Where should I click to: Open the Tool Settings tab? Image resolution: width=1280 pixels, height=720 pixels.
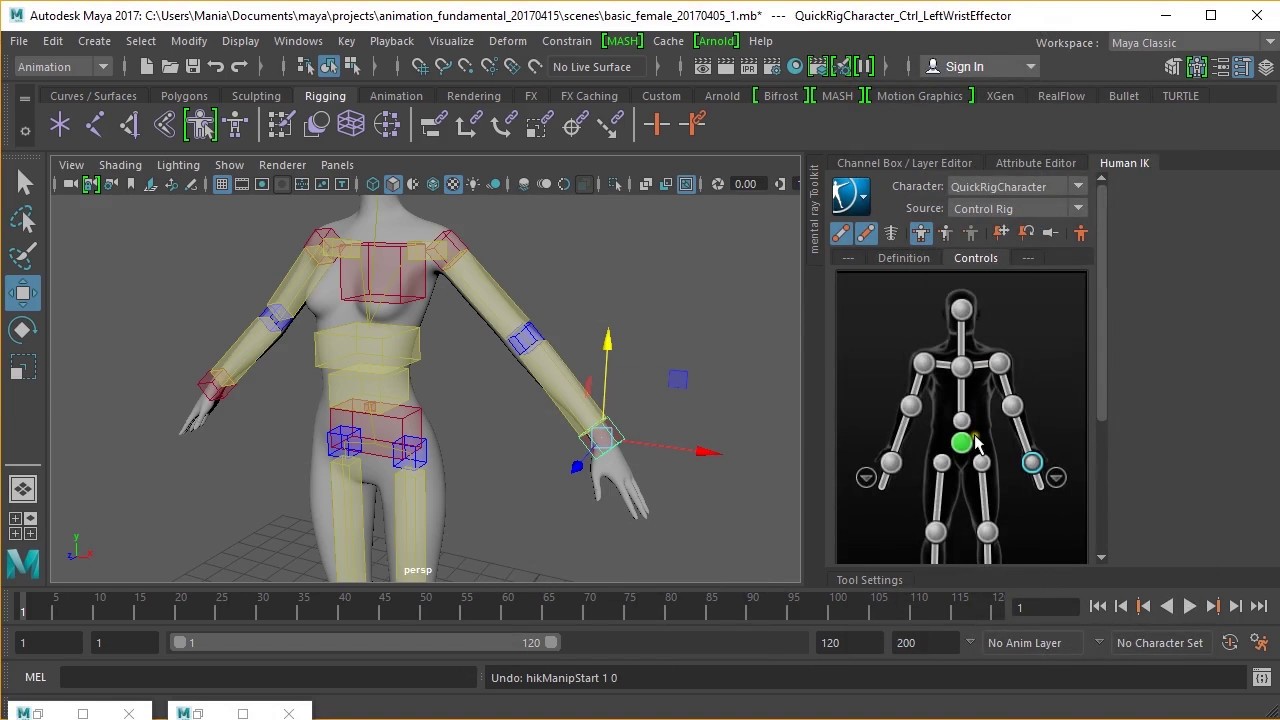pyautogui.click(x=869, y=580)
